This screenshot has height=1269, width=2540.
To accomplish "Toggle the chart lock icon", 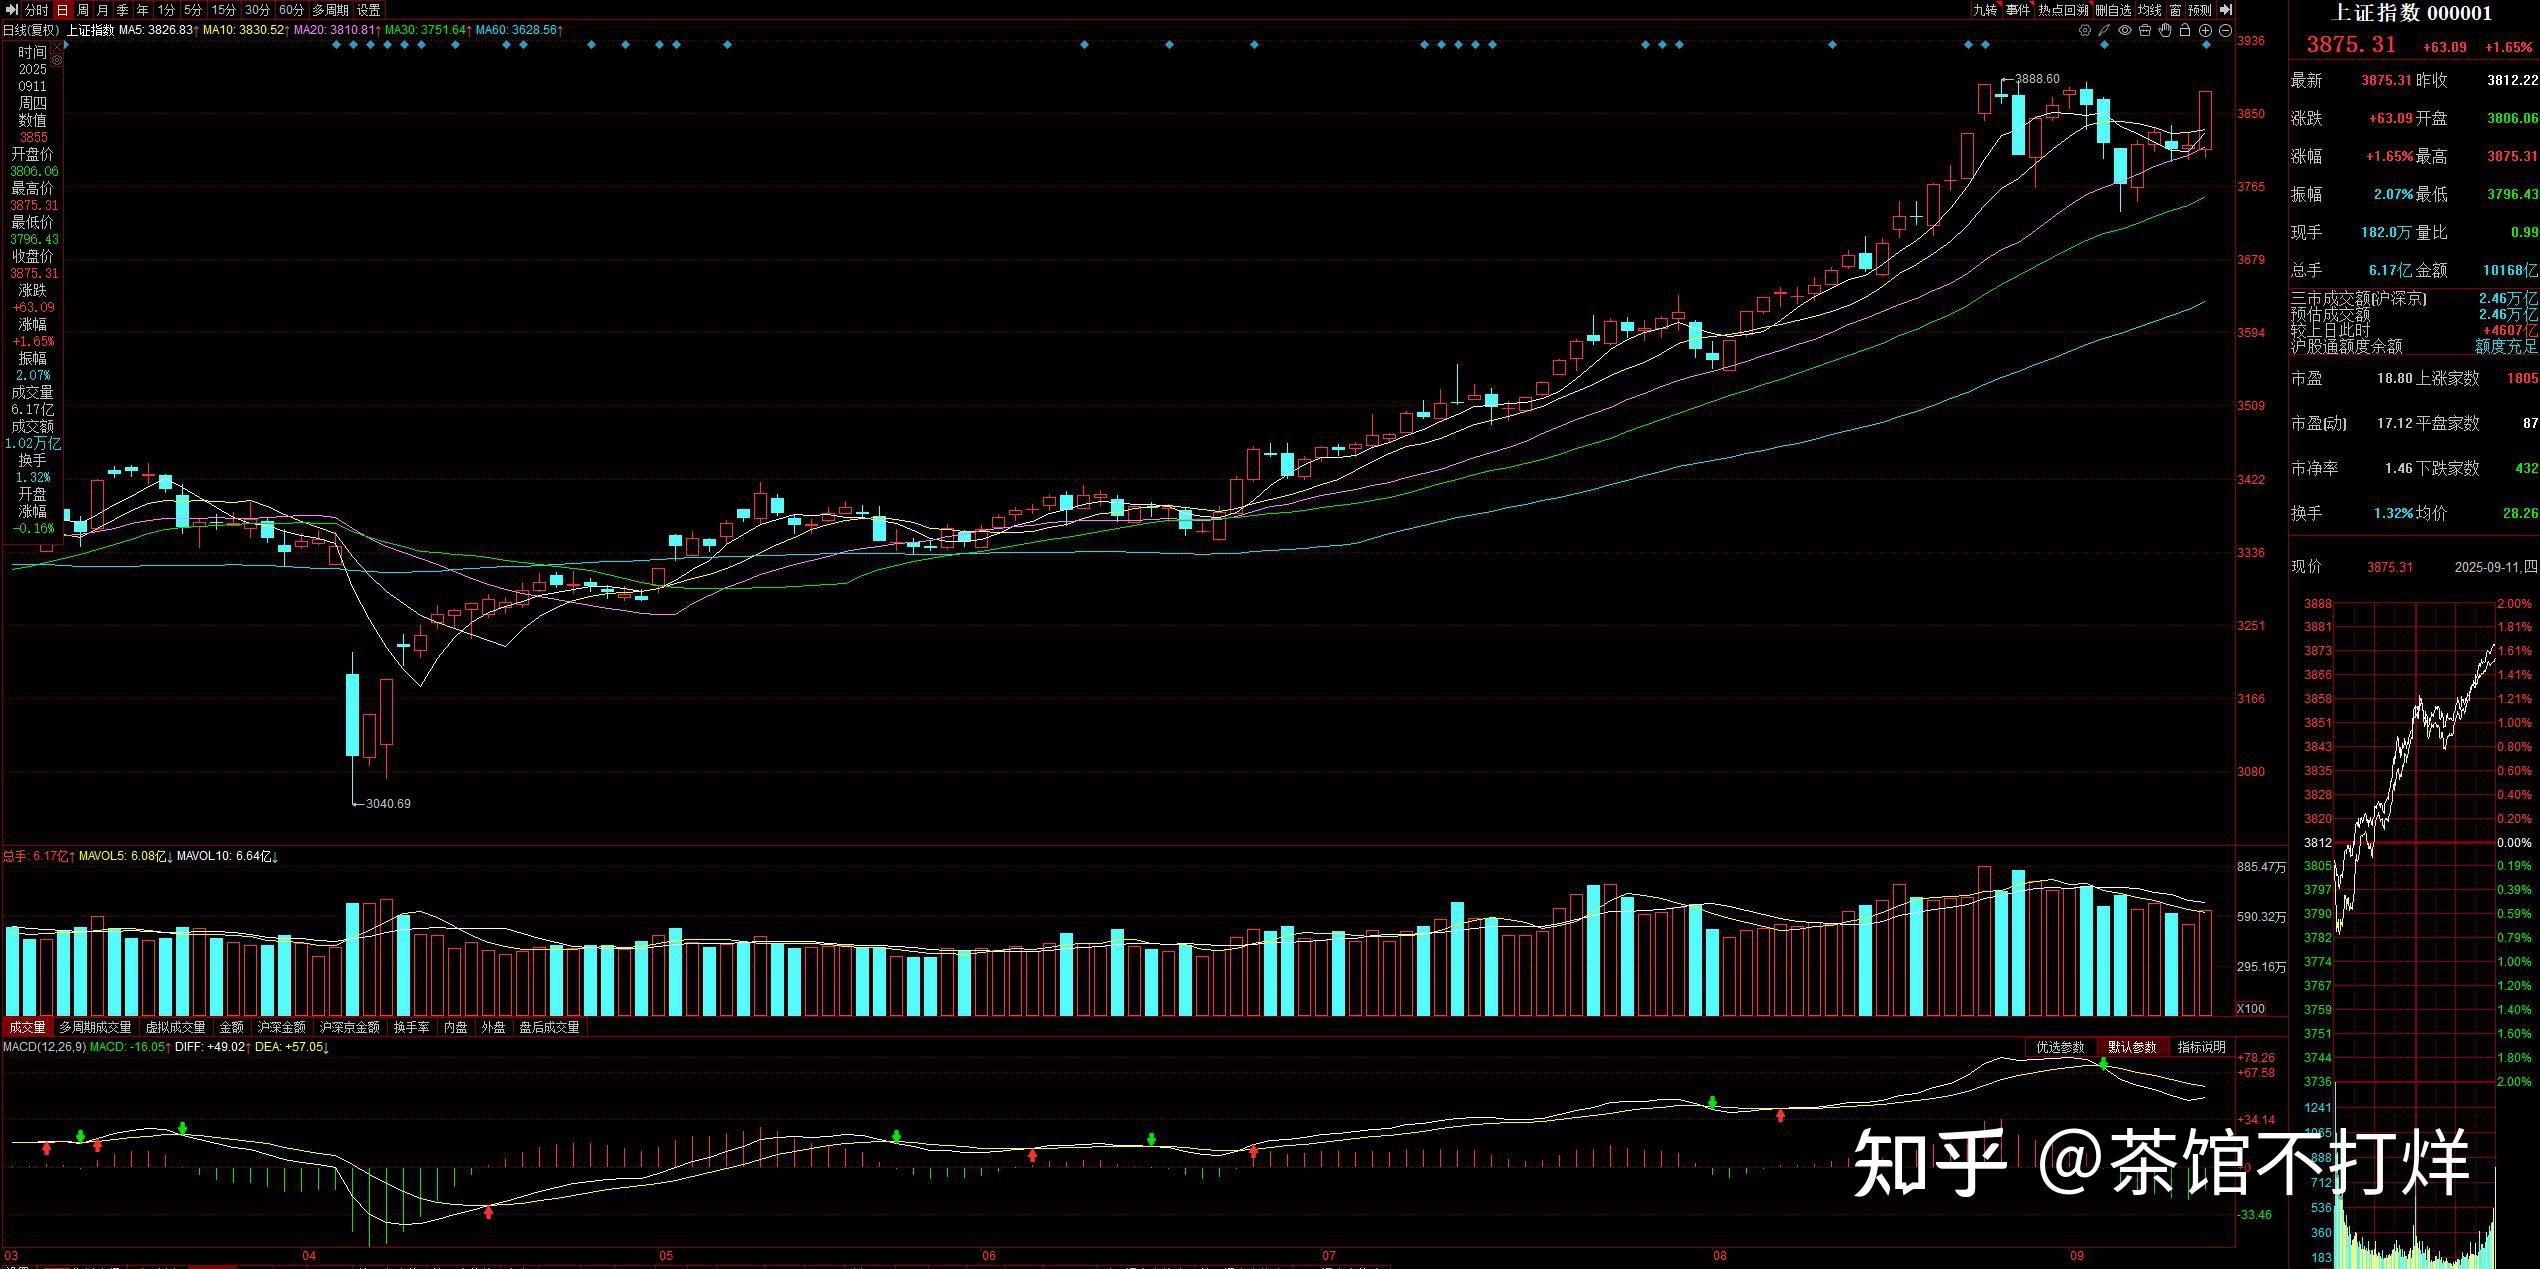I will 2185,30.
